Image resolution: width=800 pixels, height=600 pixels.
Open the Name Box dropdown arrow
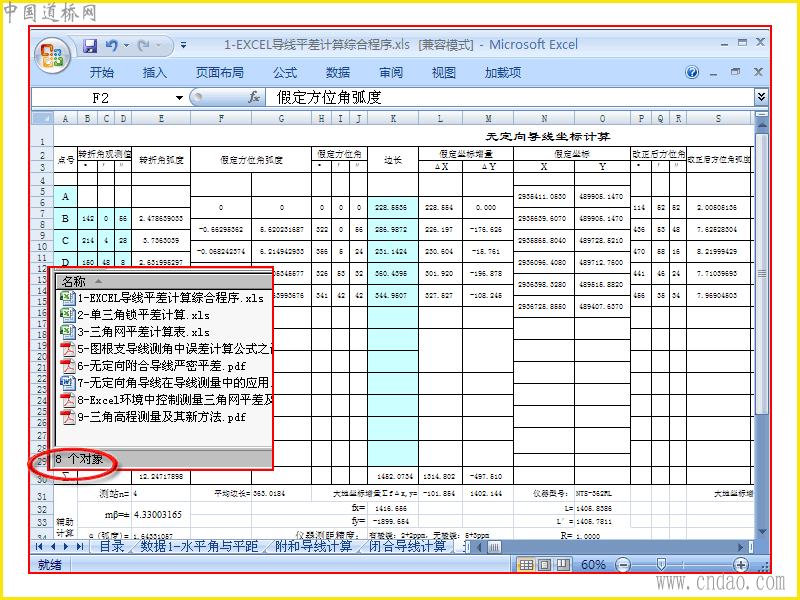point(179,97)
